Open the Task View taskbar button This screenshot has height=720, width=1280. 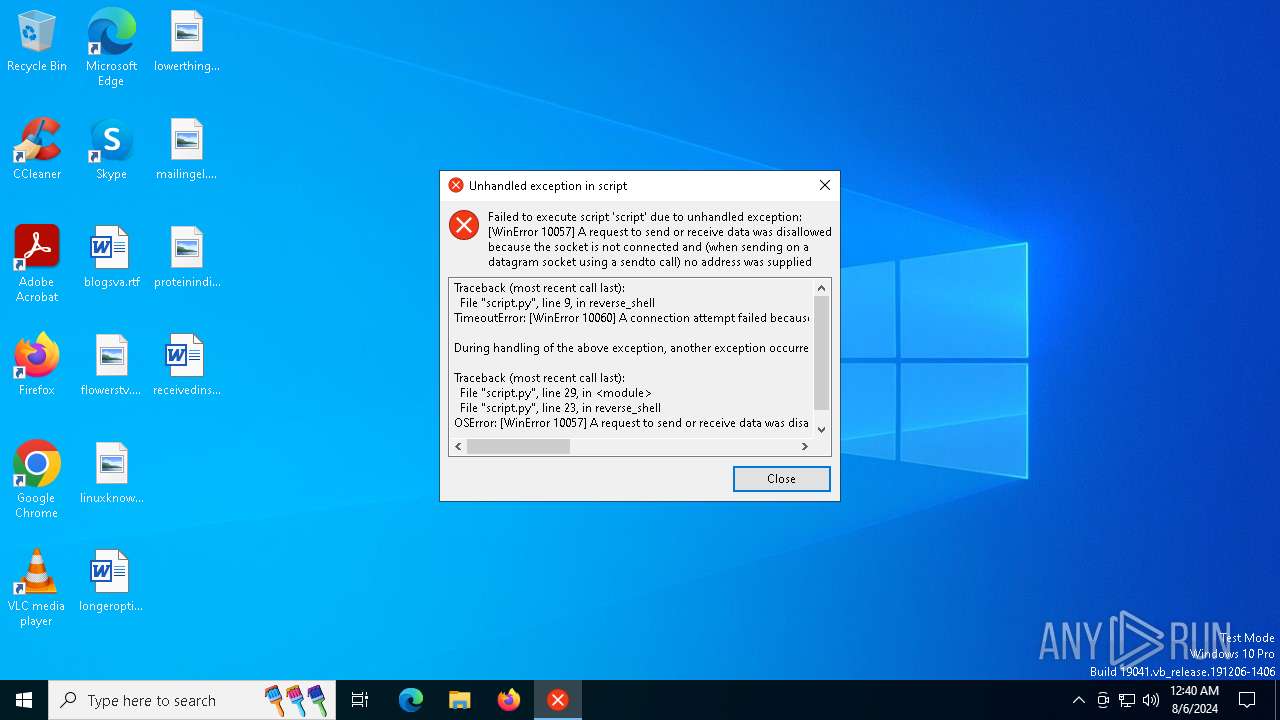point(360,700)
